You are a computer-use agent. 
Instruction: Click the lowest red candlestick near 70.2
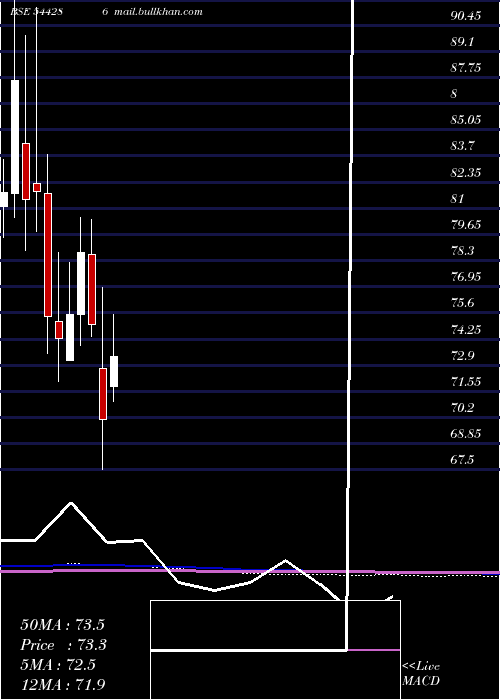click(x=103, y=394)
